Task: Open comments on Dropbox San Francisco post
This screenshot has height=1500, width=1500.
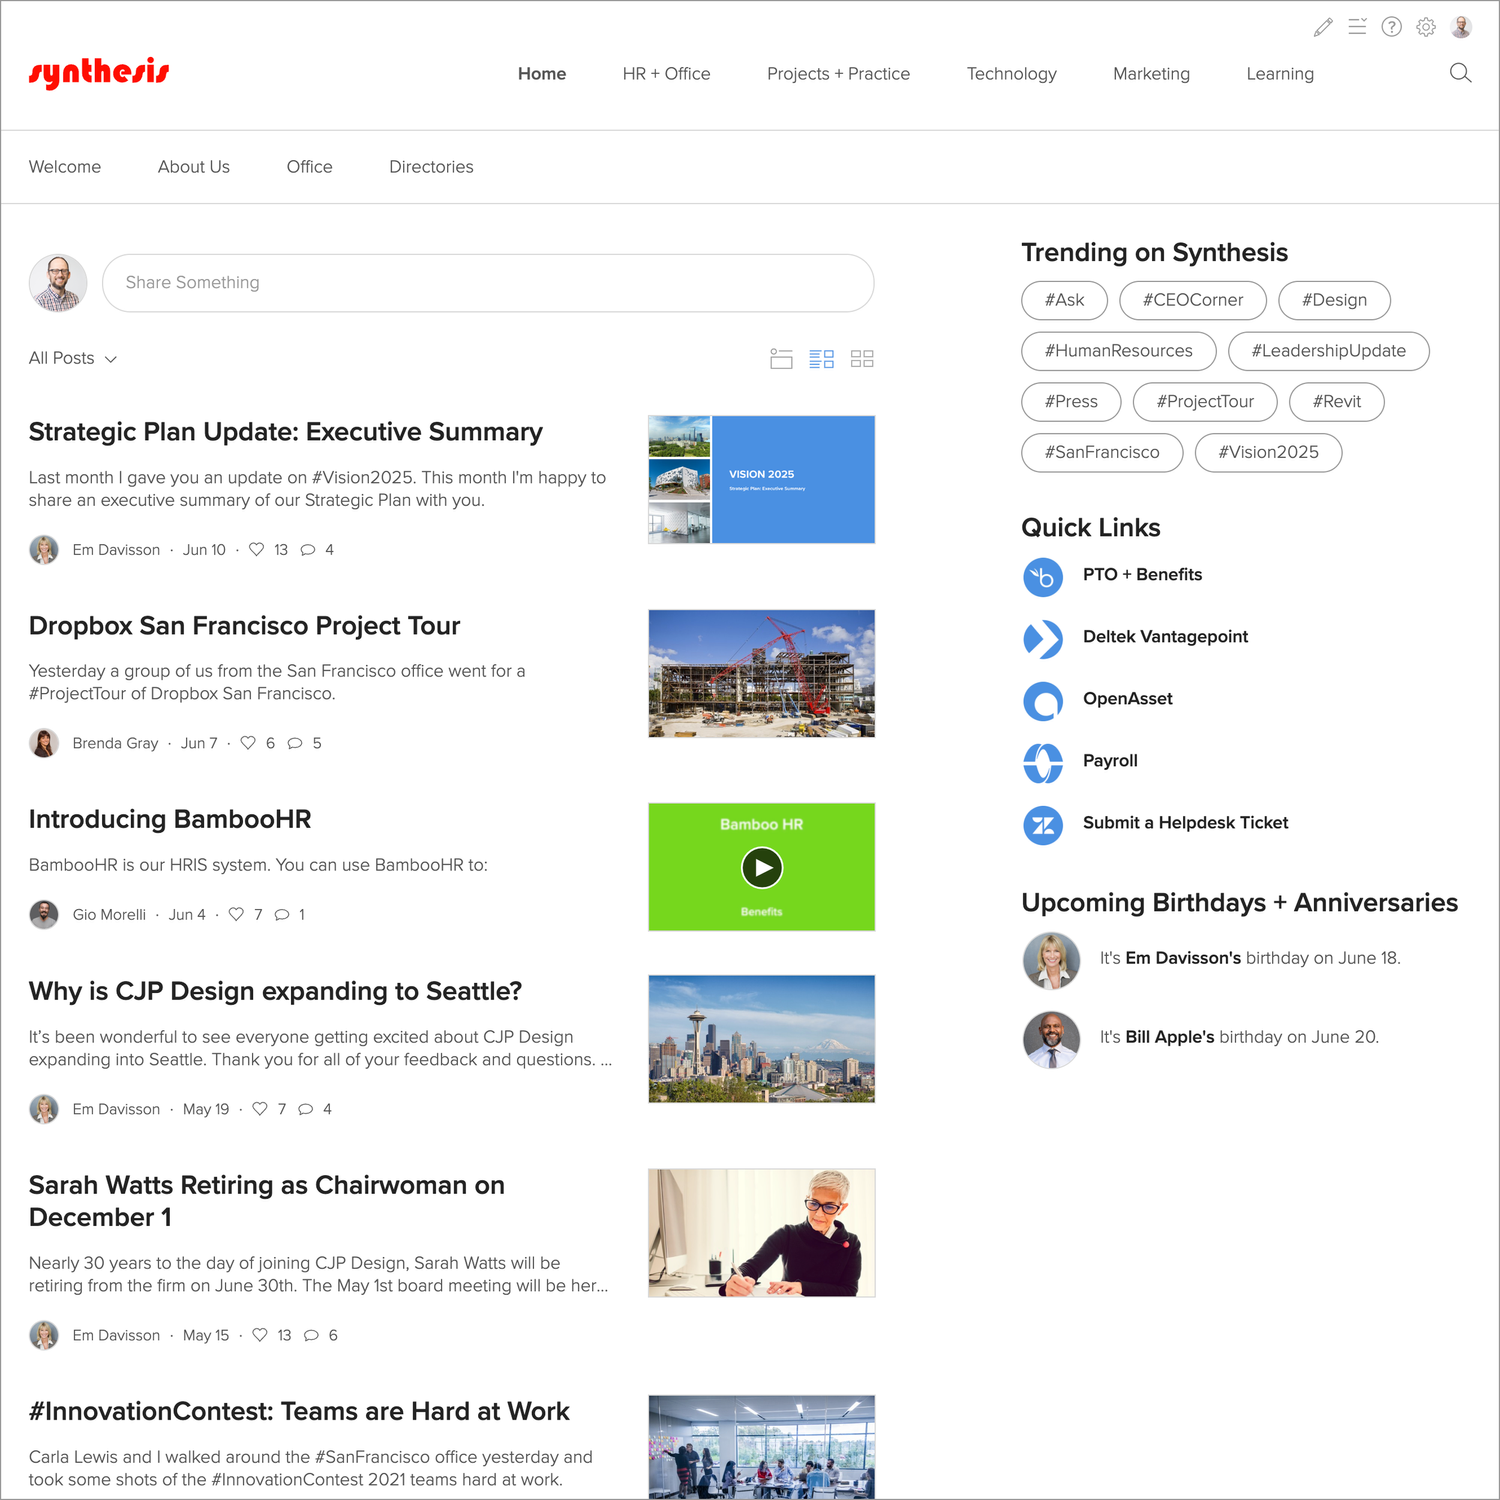Action: pyautogui.click(x=295, y=743)
